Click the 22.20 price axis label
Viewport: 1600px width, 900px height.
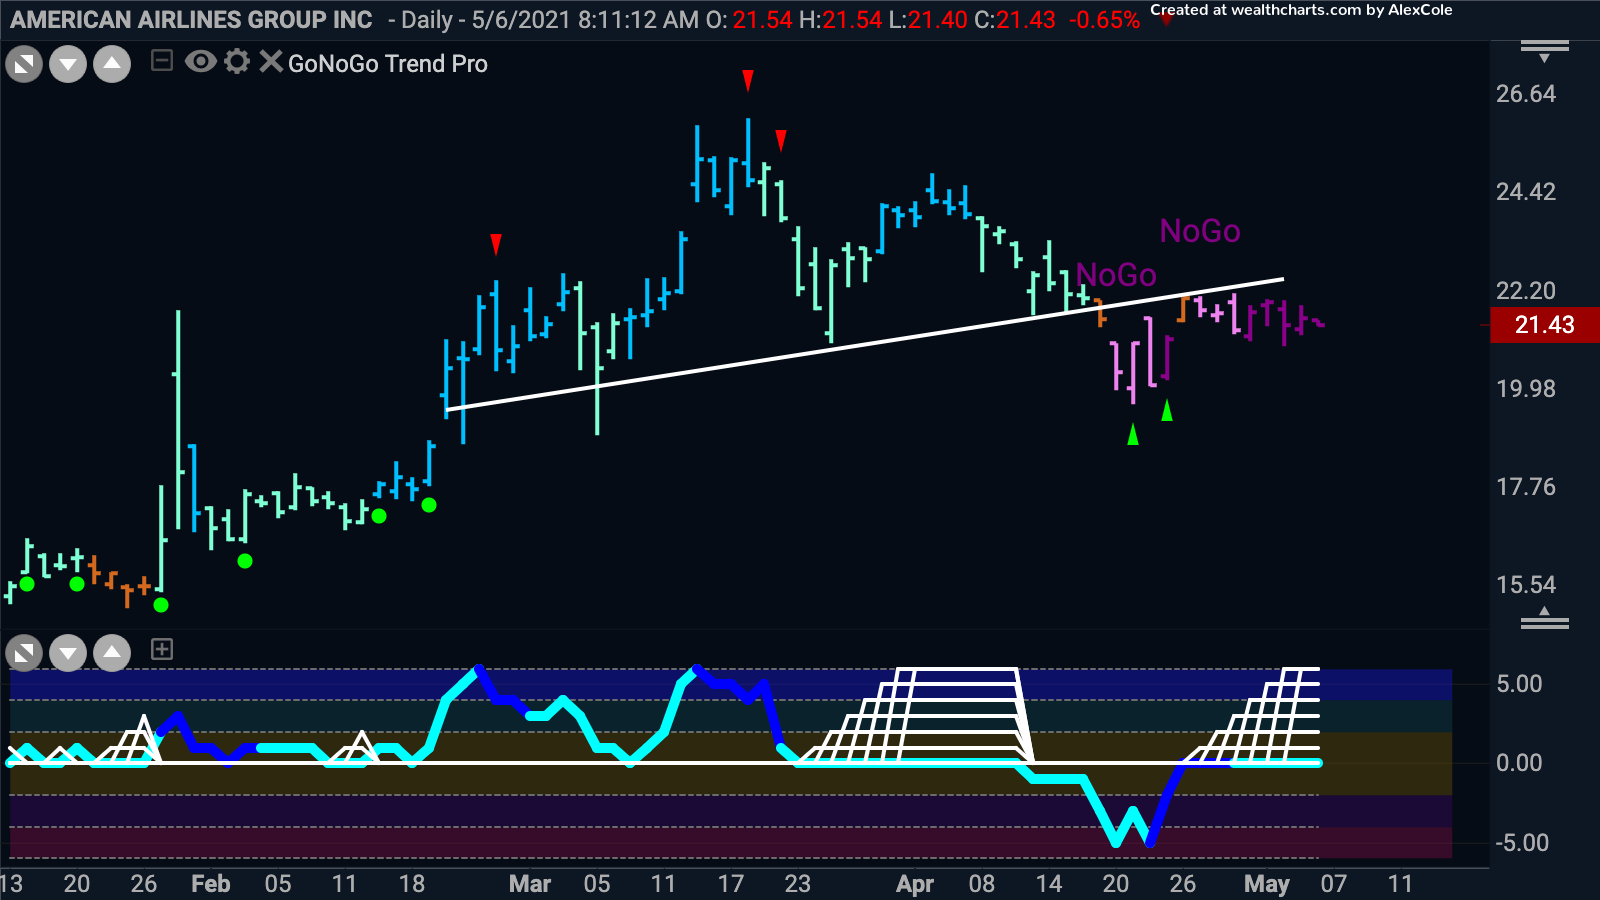pyautogui.click(x=1526, y=291)
